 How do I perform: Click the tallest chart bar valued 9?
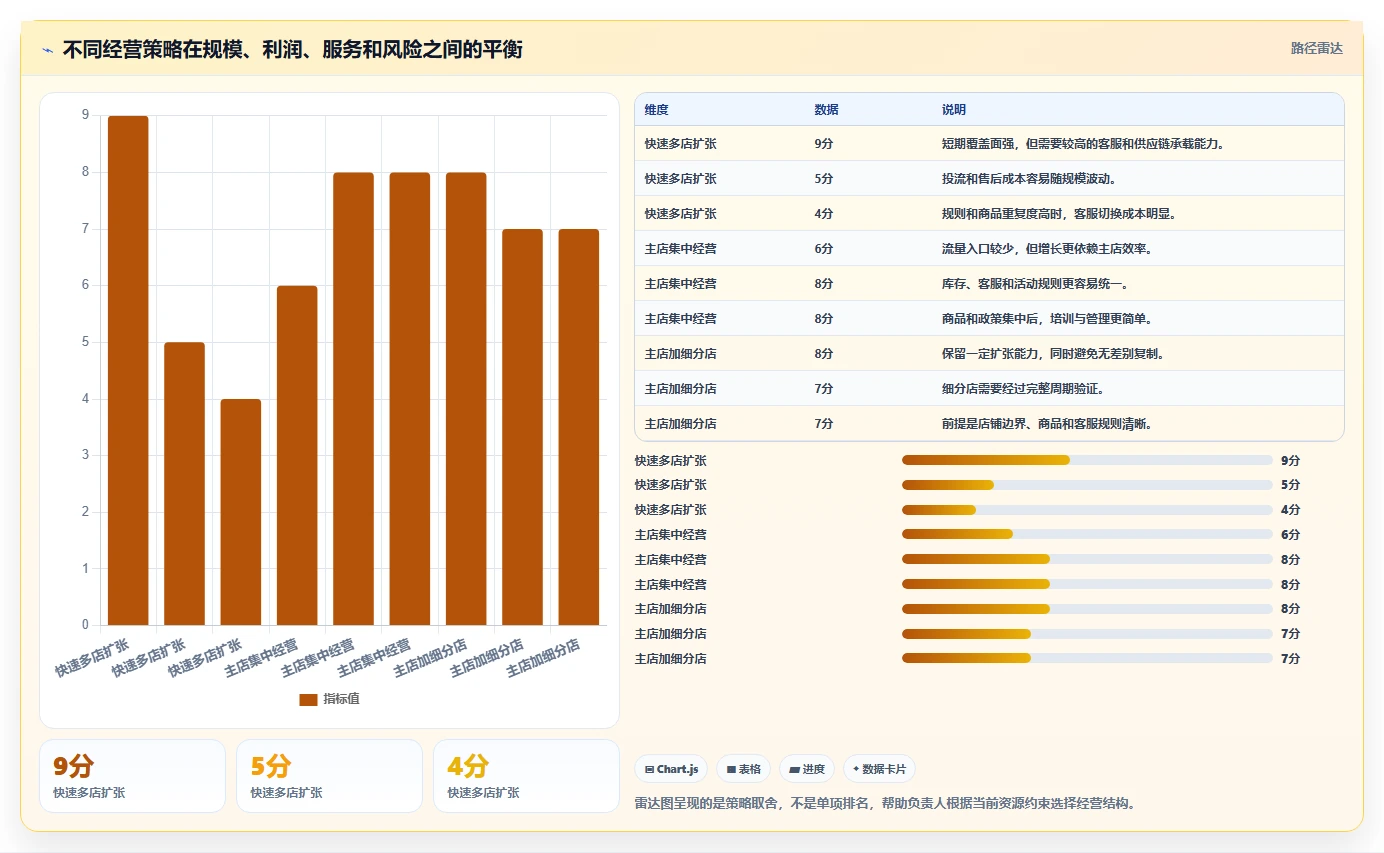pos(128,370)
